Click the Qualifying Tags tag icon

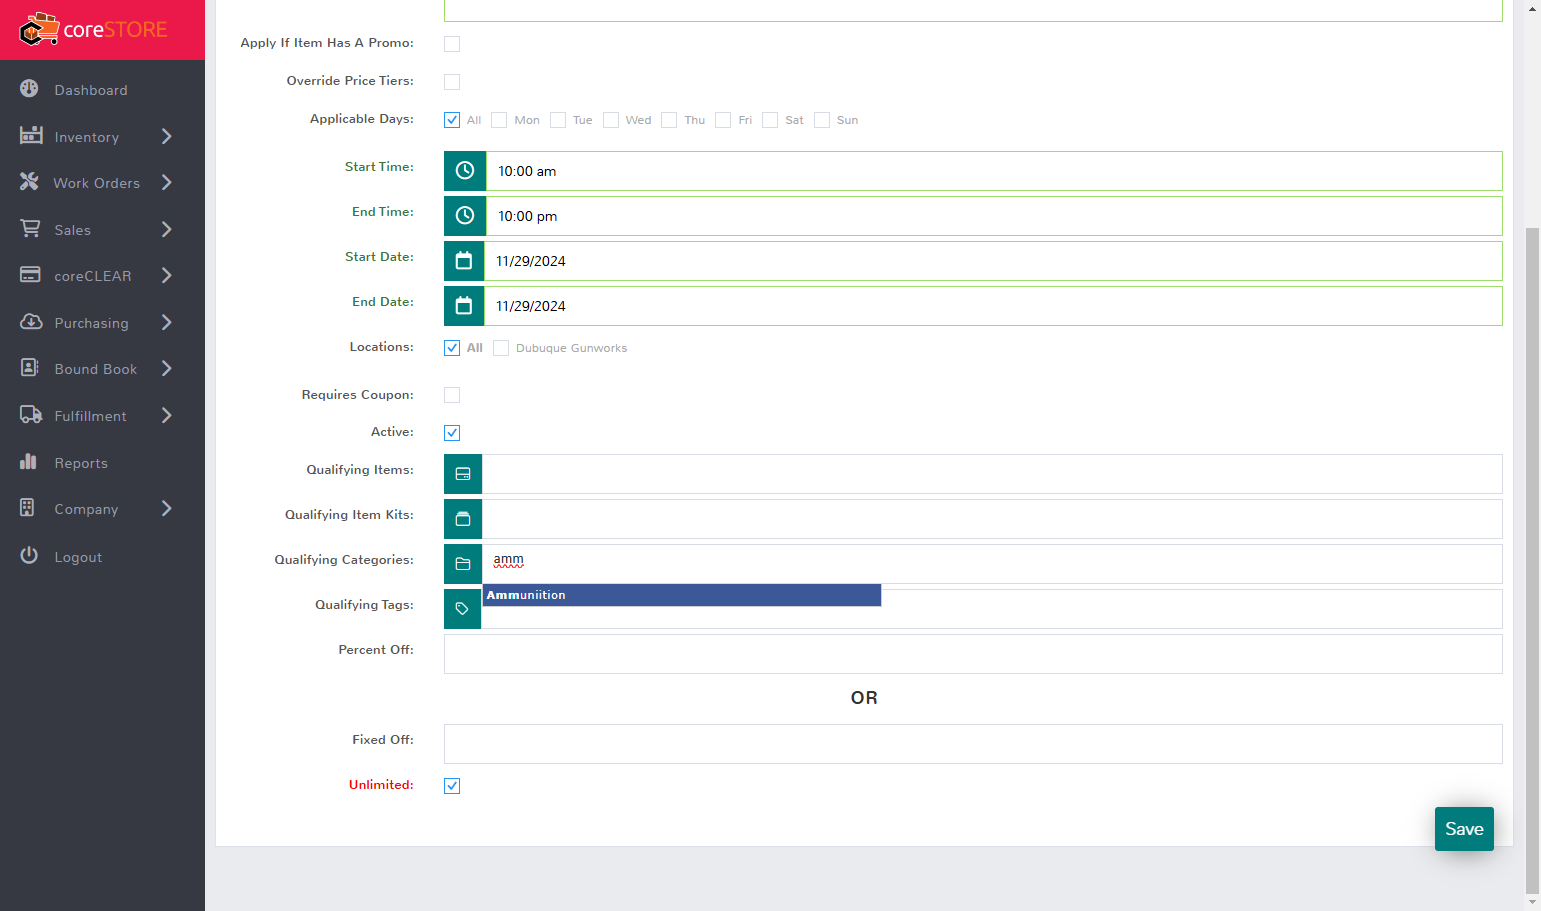point(462,609)
